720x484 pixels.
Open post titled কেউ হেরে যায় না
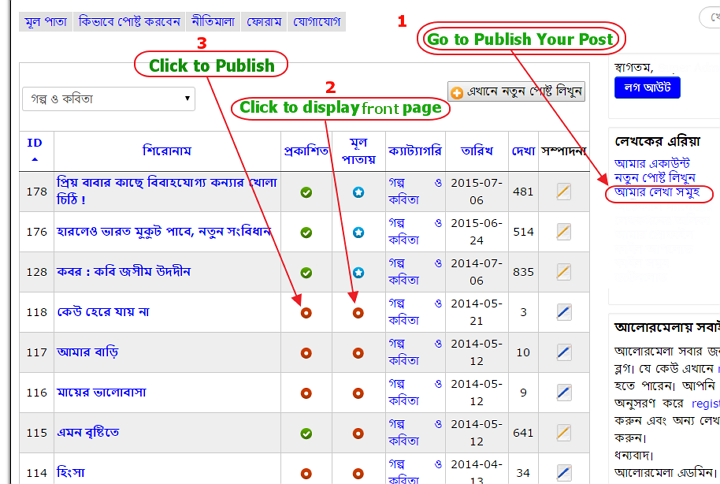(103, 312)
